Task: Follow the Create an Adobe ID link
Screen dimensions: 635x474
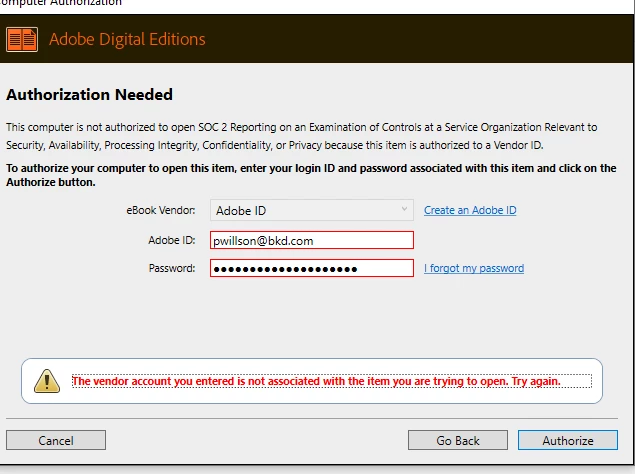Action: [x=470, y=210]
